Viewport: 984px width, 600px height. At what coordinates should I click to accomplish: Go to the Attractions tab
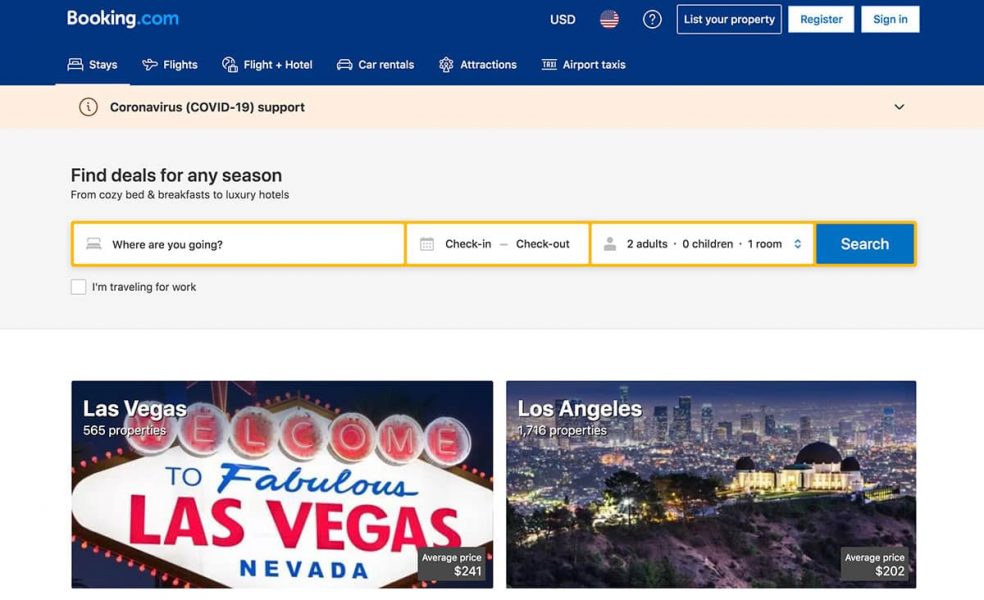pyautogui.click(x=477, y=65)
